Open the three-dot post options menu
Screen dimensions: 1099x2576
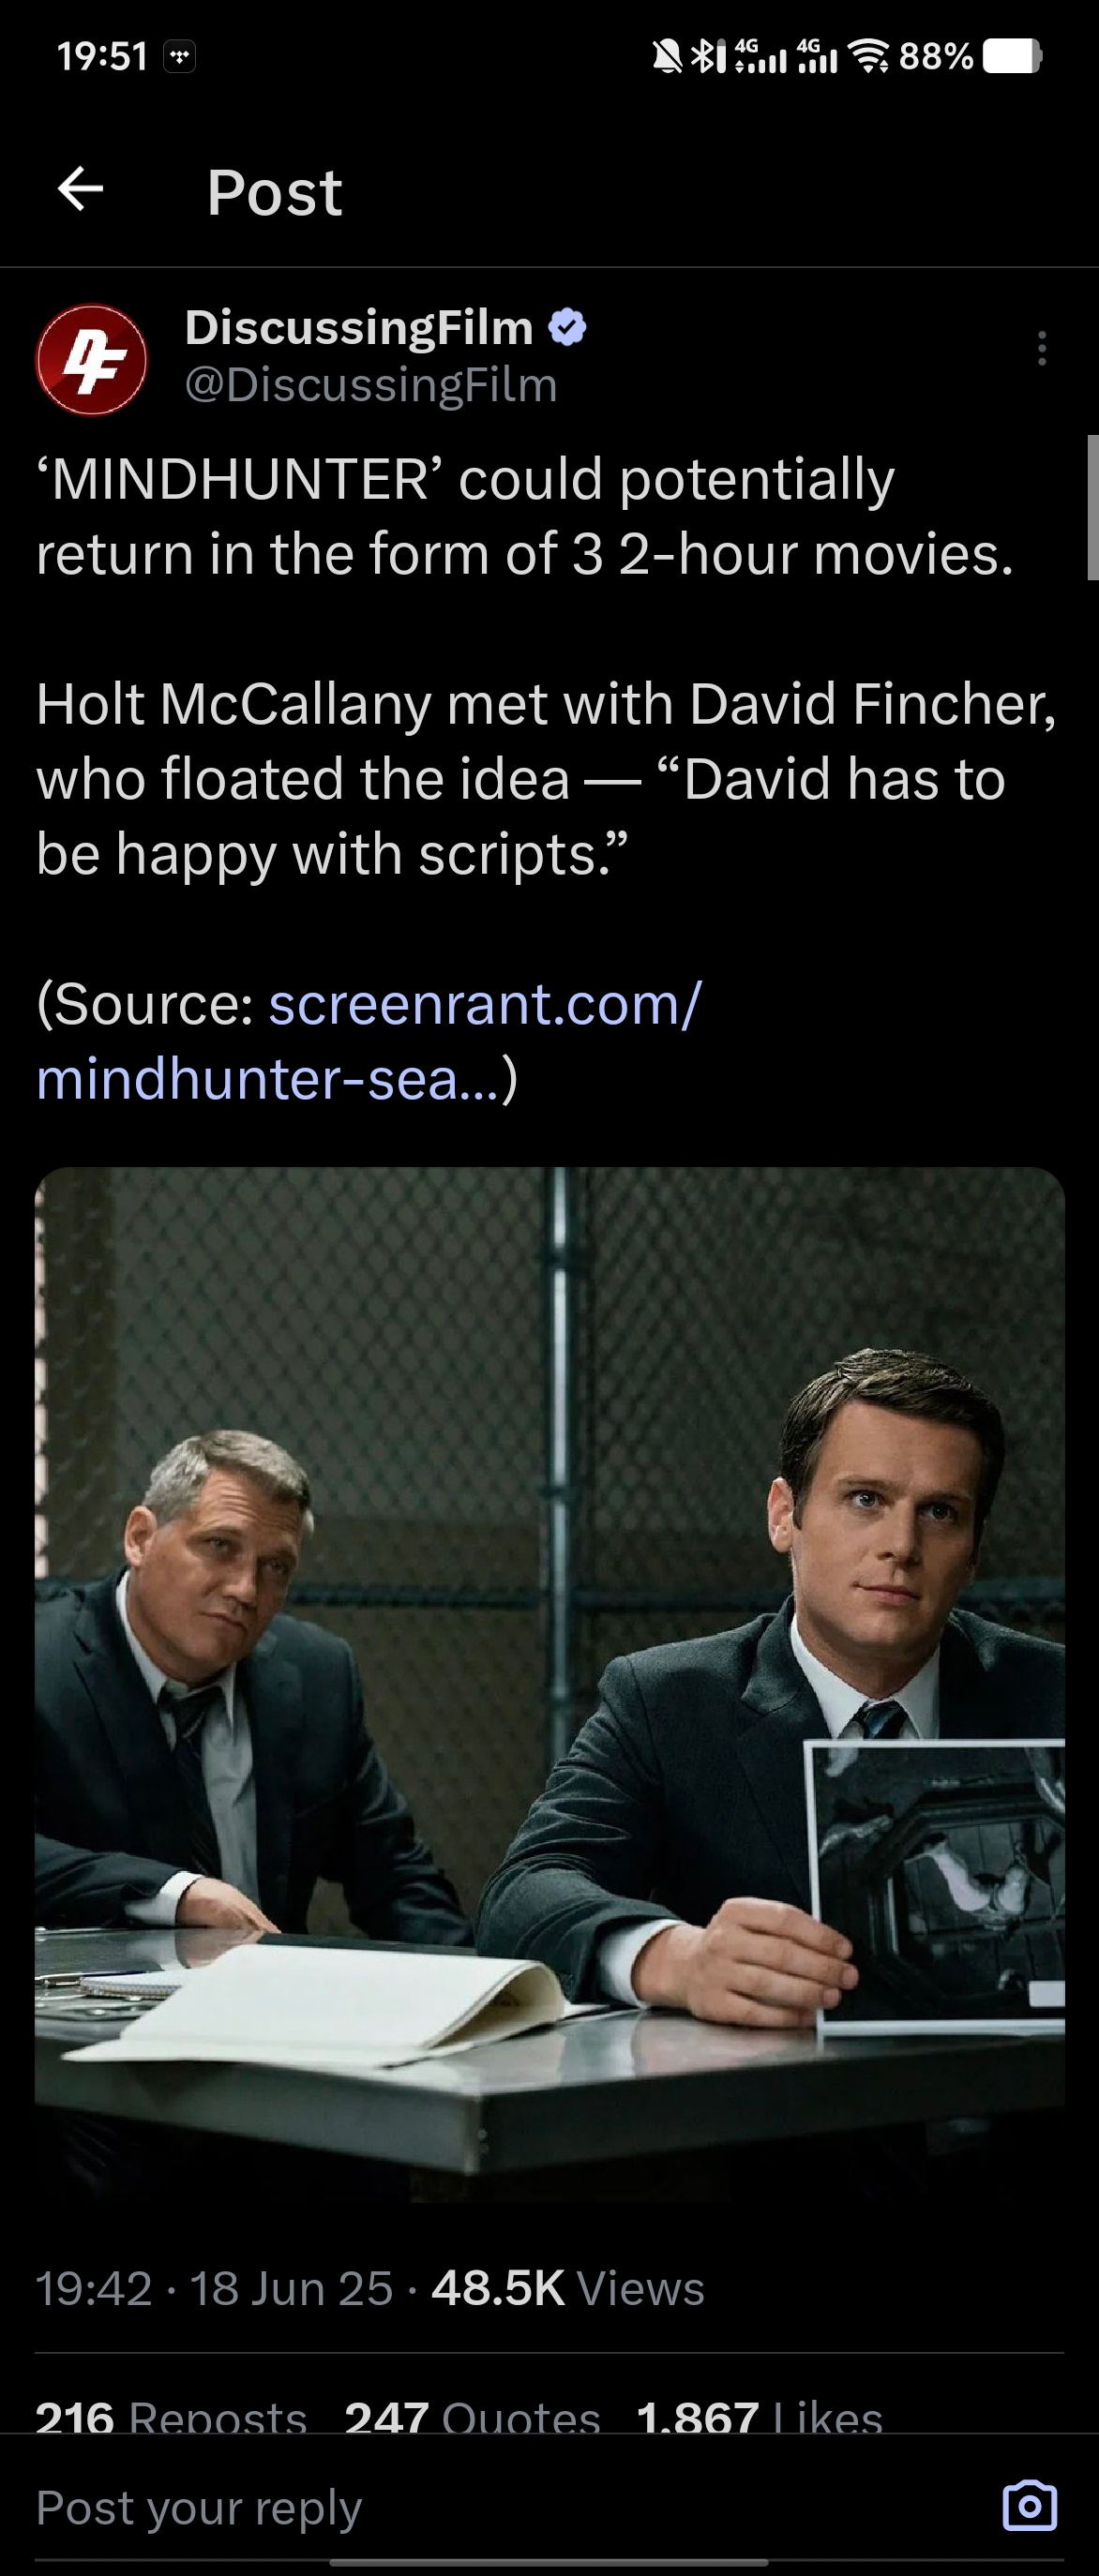coord(1042,348)
